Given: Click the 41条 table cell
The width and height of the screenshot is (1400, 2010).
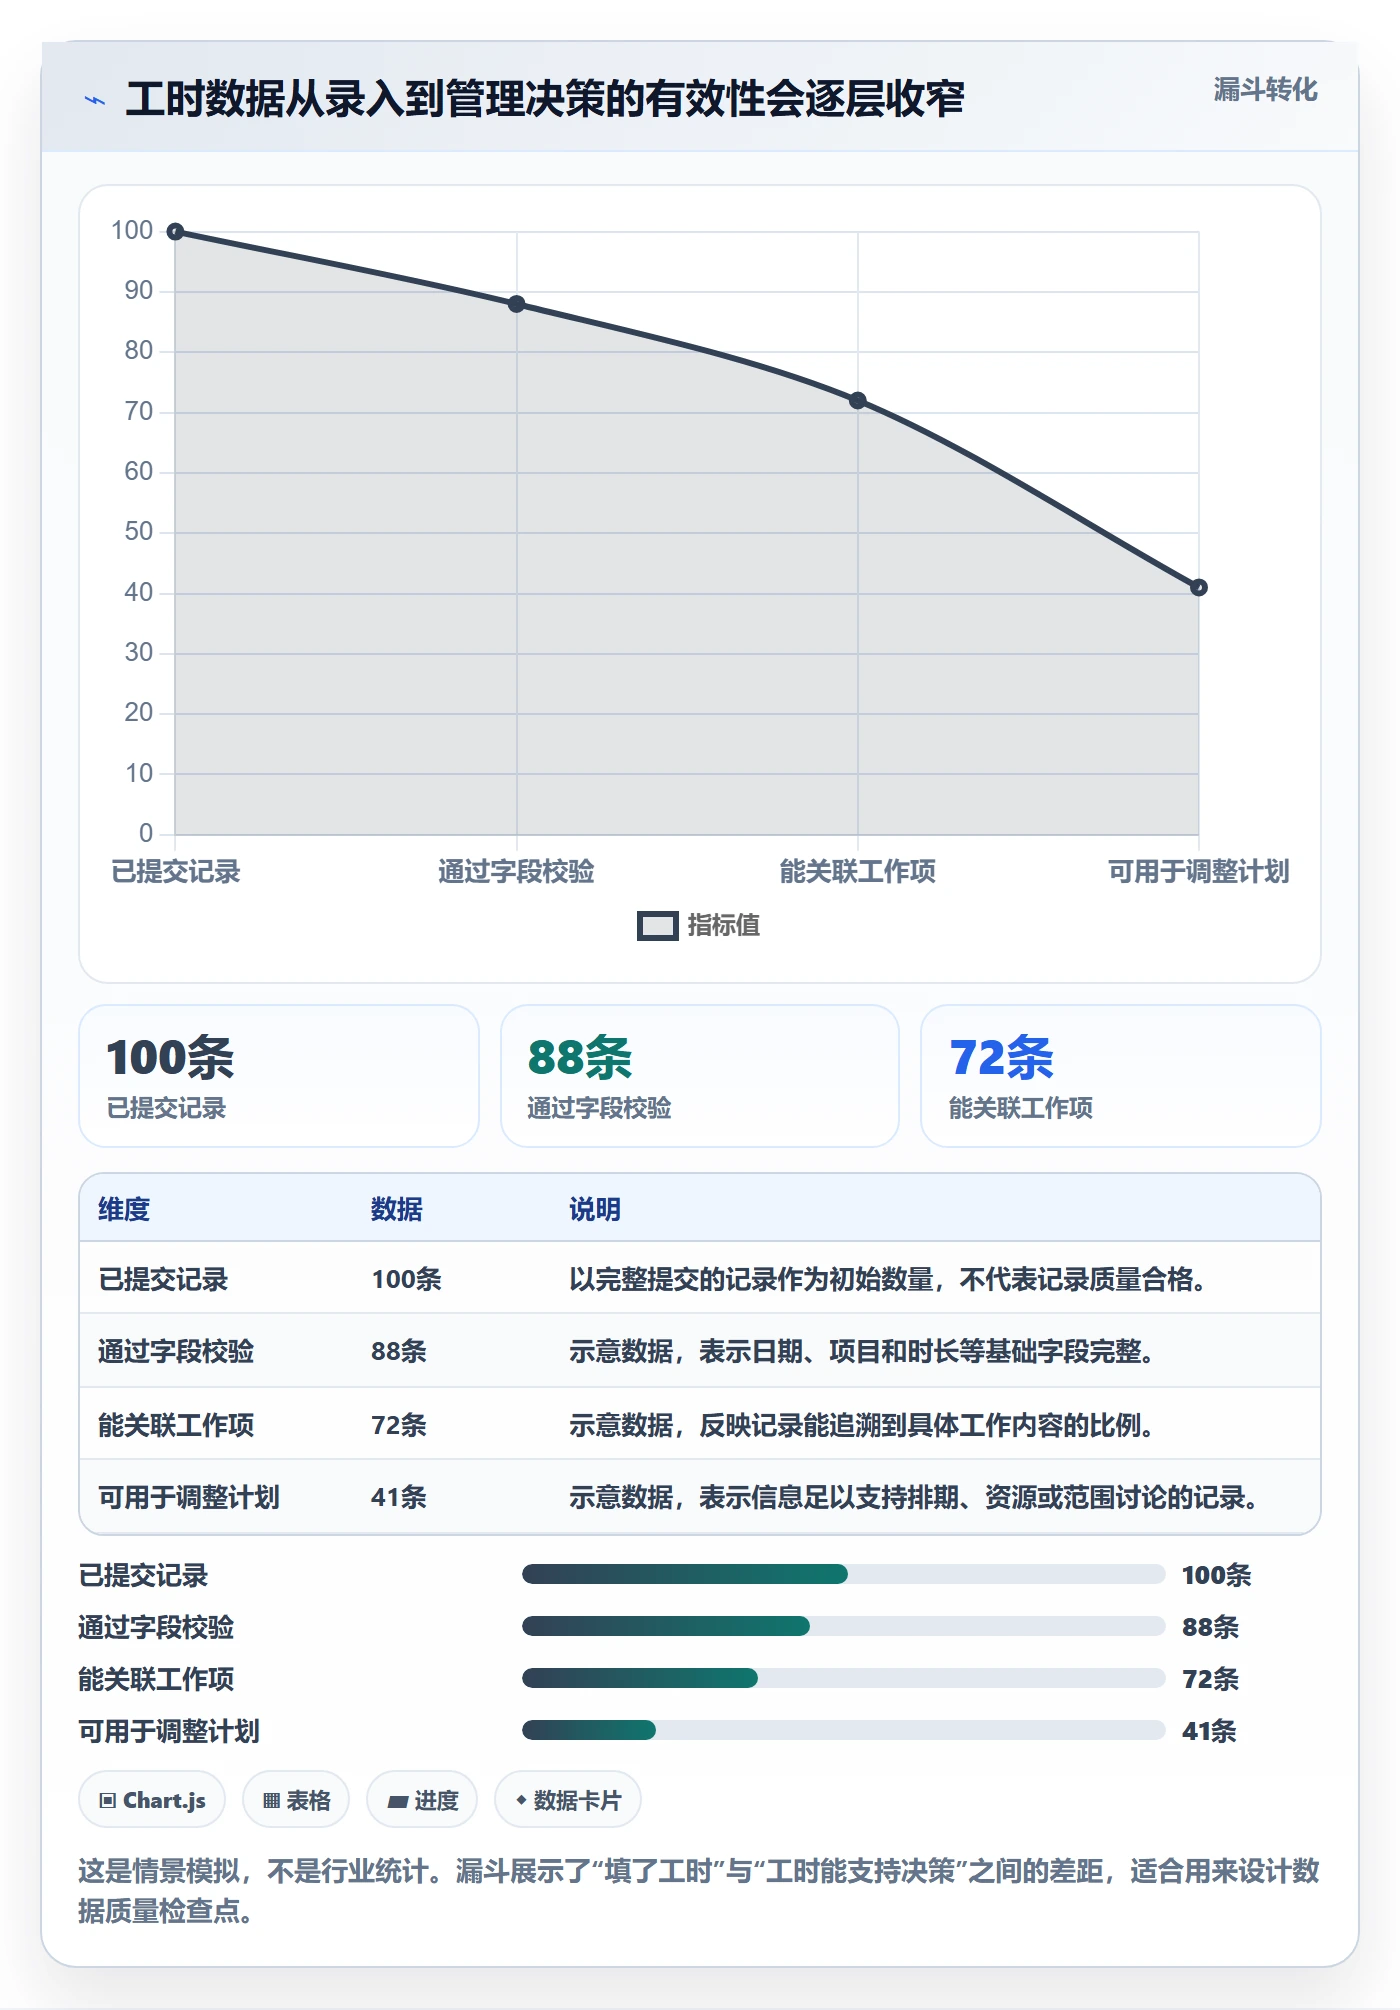Looking at the screenshot, I should [x=399, y=1497].
